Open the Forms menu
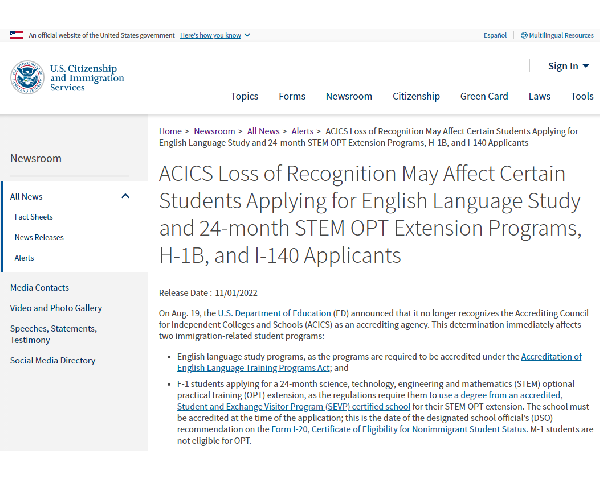 [292, 96]
